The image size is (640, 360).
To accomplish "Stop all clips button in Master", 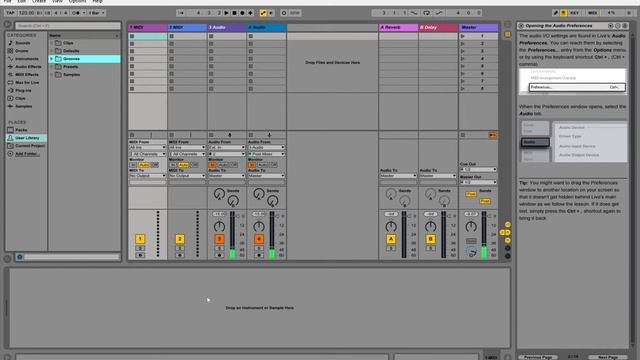I will pyautogui.click(x=463, y=135).
